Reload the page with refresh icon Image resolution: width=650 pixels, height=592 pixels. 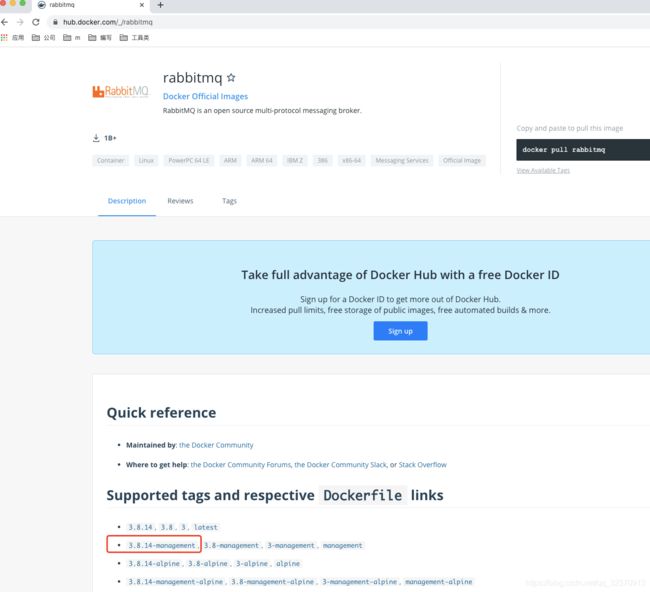pyautogui.click(x=36, y=22)
